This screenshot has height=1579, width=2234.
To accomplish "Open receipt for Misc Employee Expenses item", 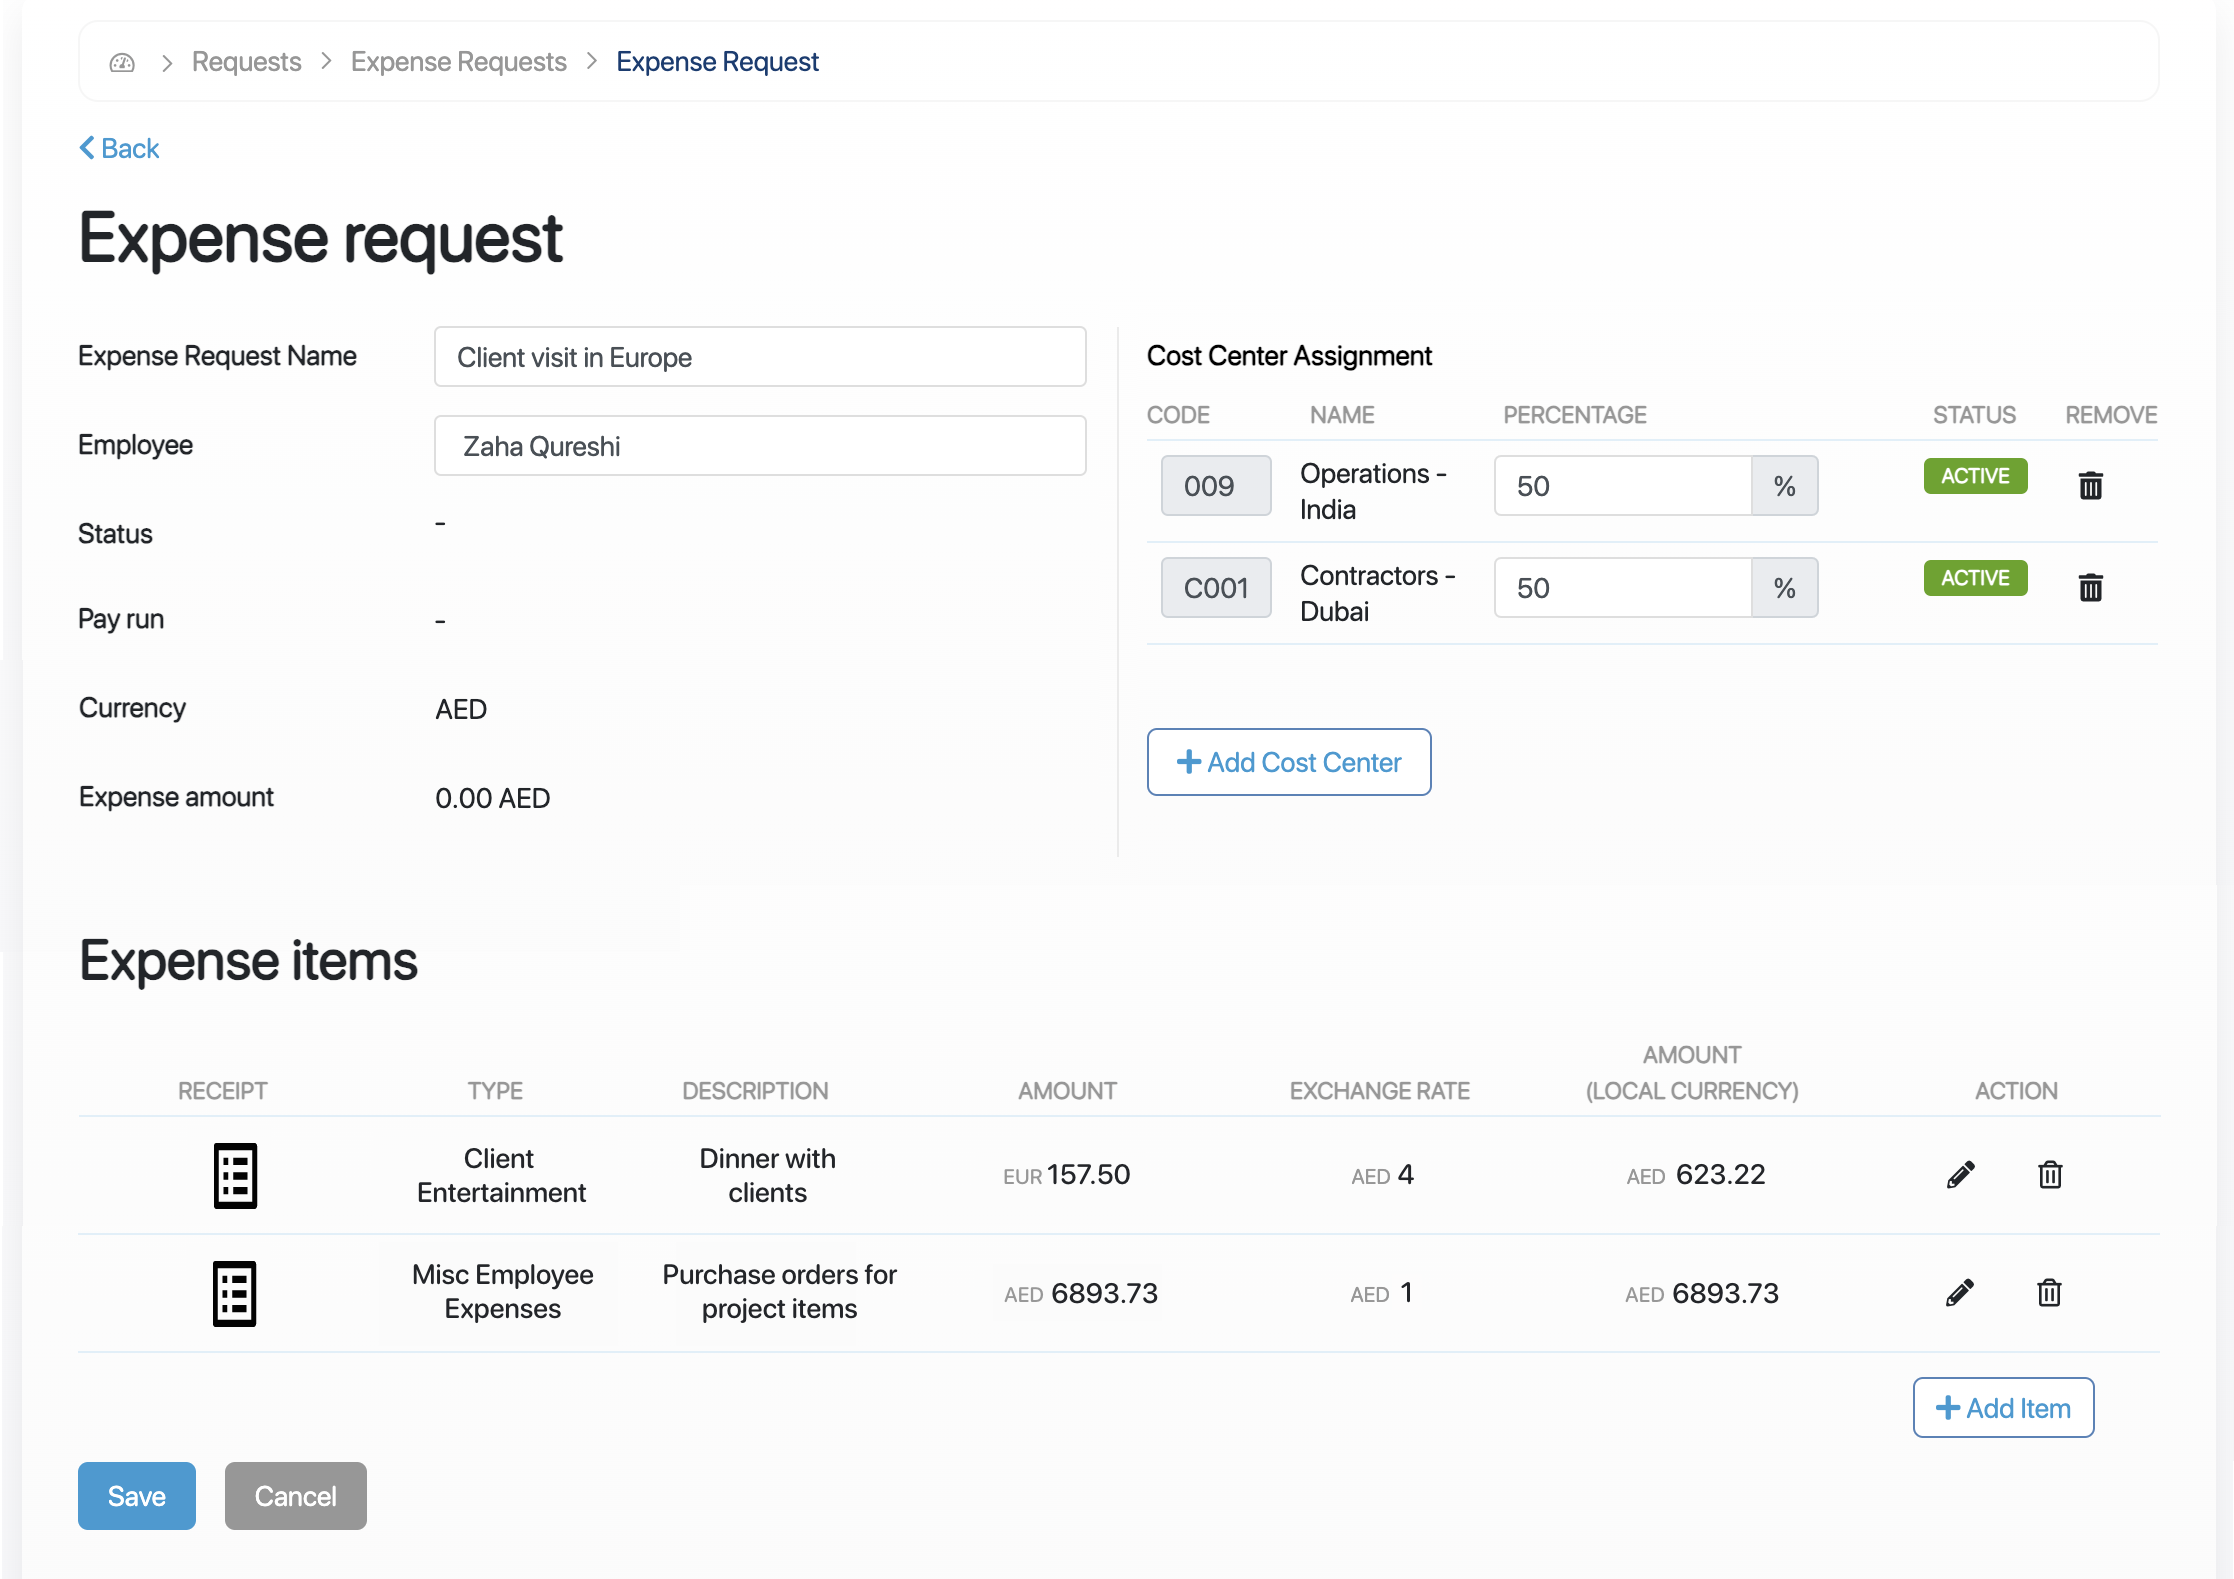I will (x=235, y=1293).
